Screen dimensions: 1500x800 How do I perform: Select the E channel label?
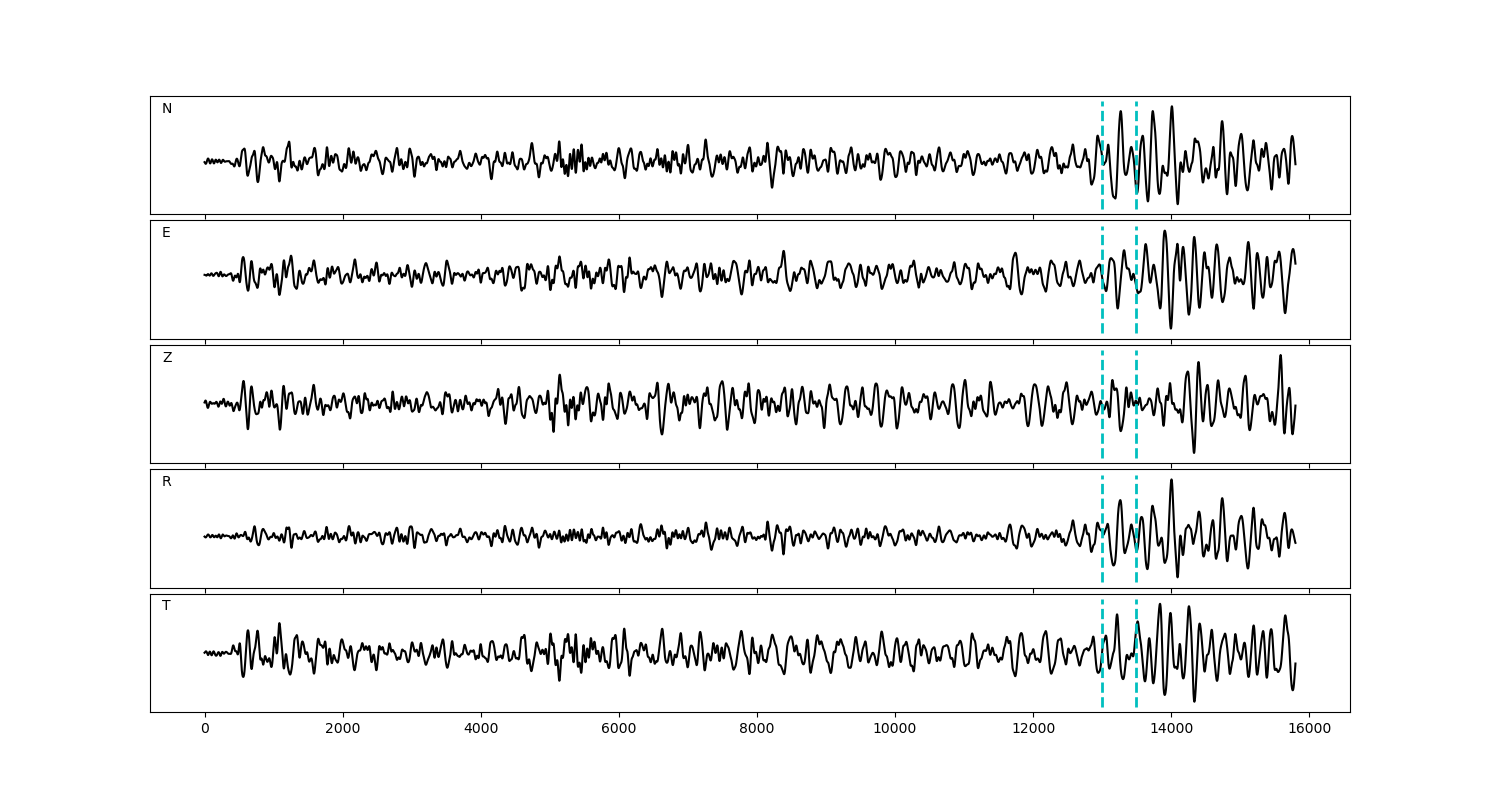(x=166, y=233)
